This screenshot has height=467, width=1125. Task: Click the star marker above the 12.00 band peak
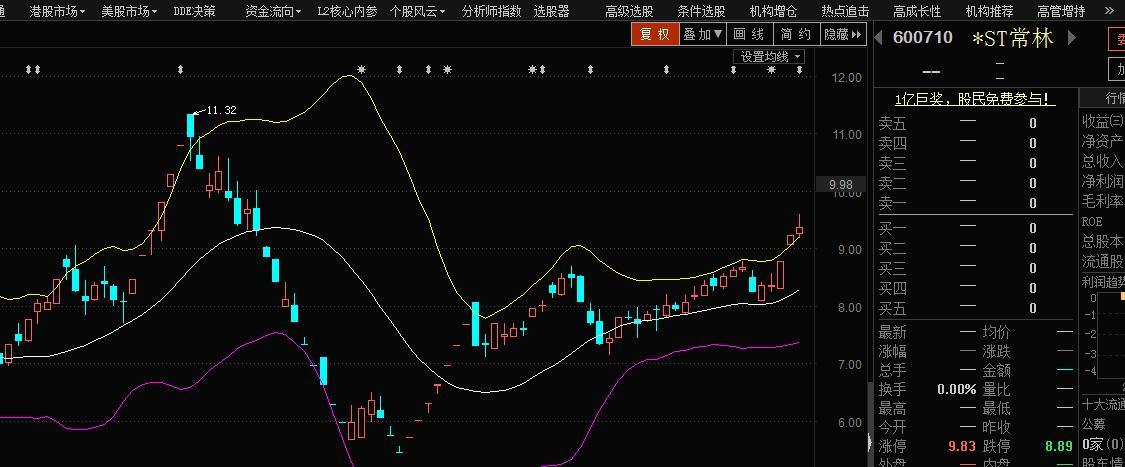click(362, 70)
